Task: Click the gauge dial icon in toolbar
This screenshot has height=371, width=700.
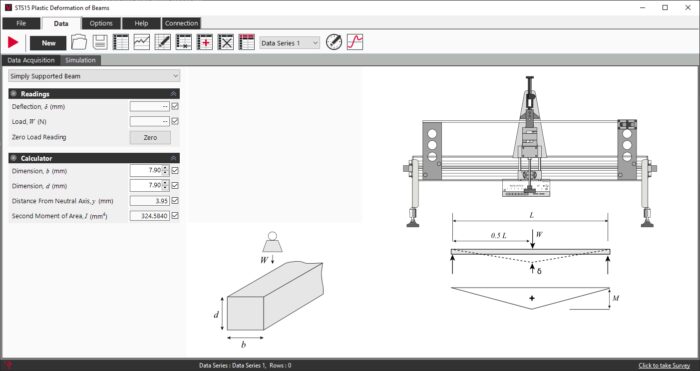Action: (333, 42)
